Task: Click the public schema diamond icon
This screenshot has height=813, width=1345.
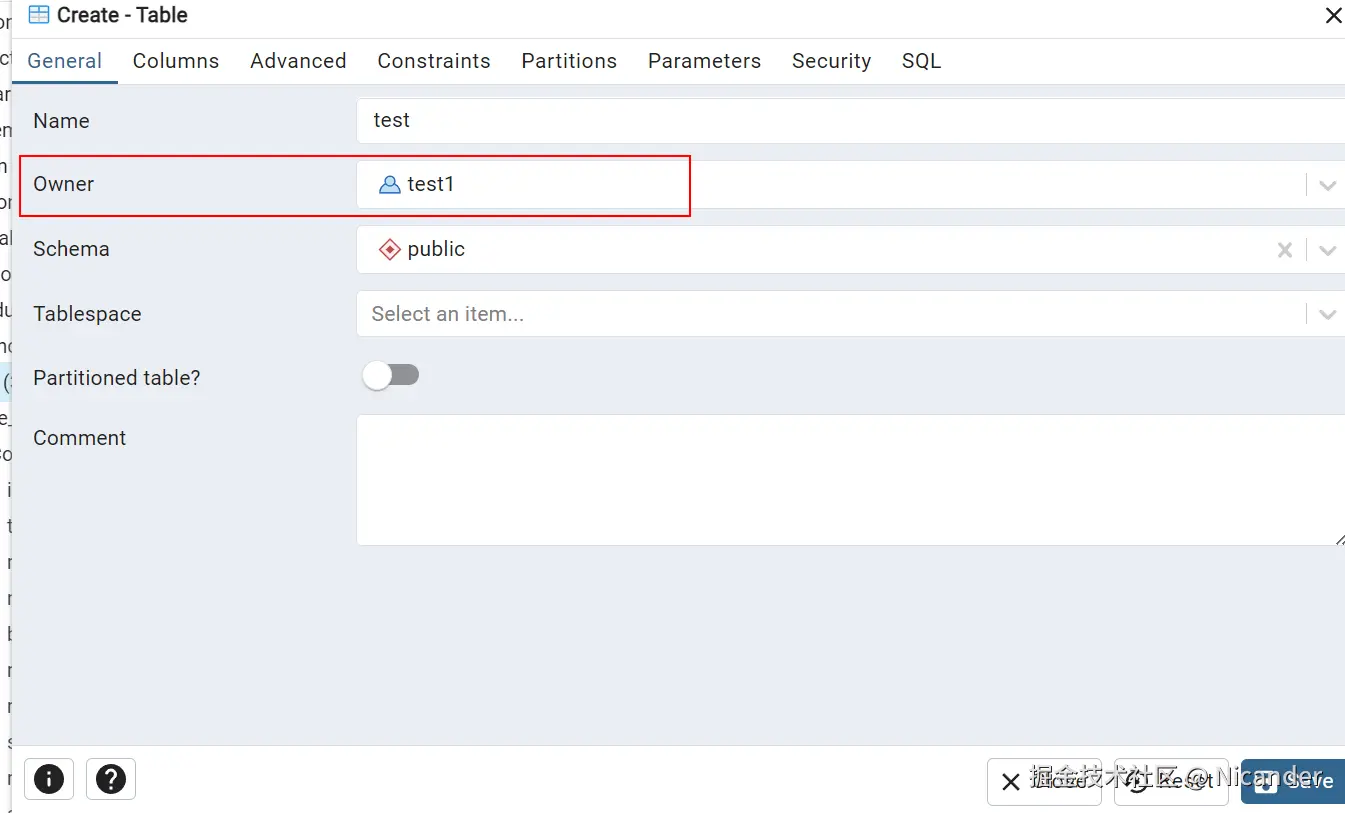Action: tap(389, 250)
